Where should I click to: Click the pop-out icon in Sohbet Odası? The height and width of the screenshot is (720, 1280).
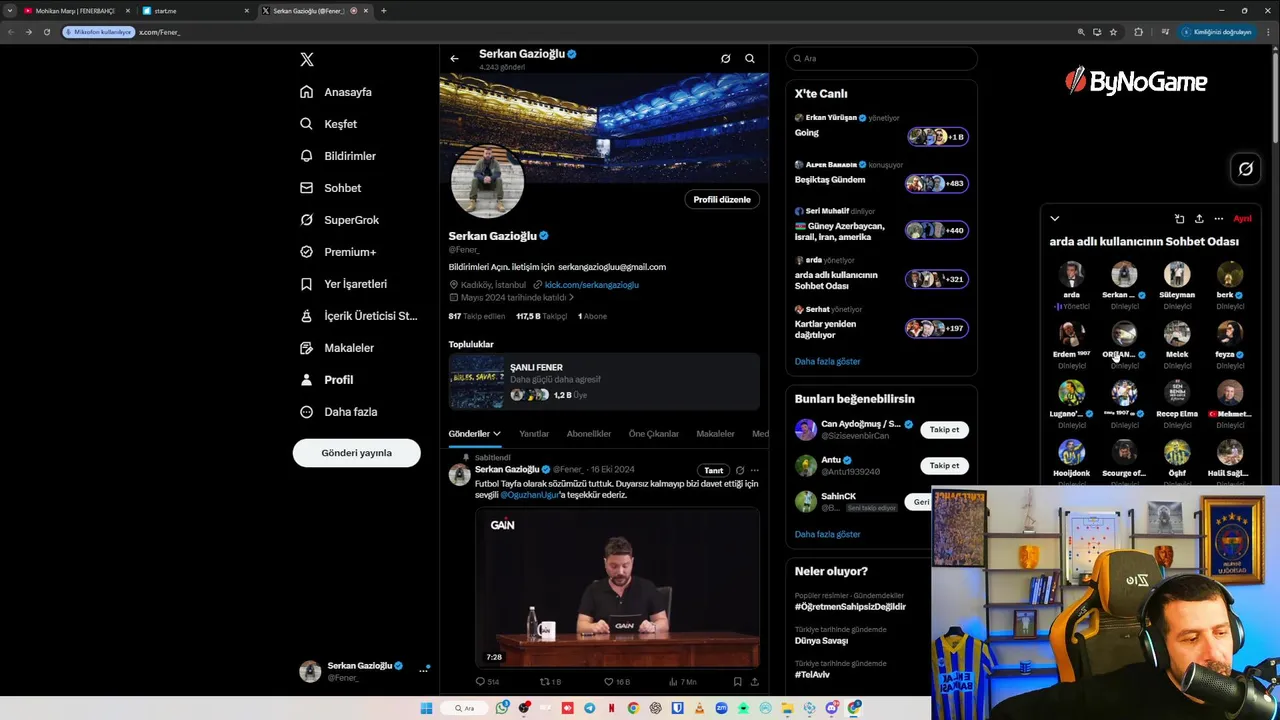click(1179, 219)
